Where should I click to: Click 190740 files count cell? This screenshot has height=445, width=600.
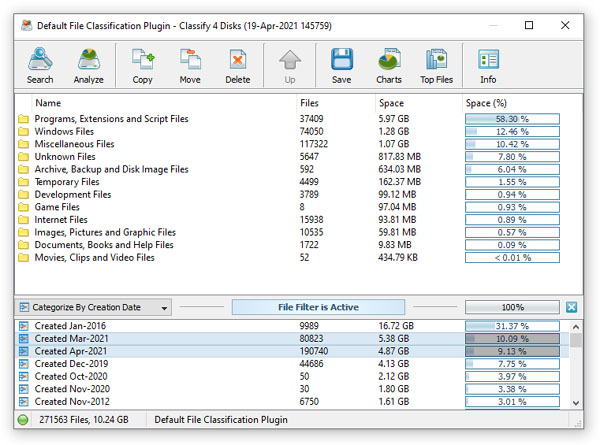pos(313,351)
